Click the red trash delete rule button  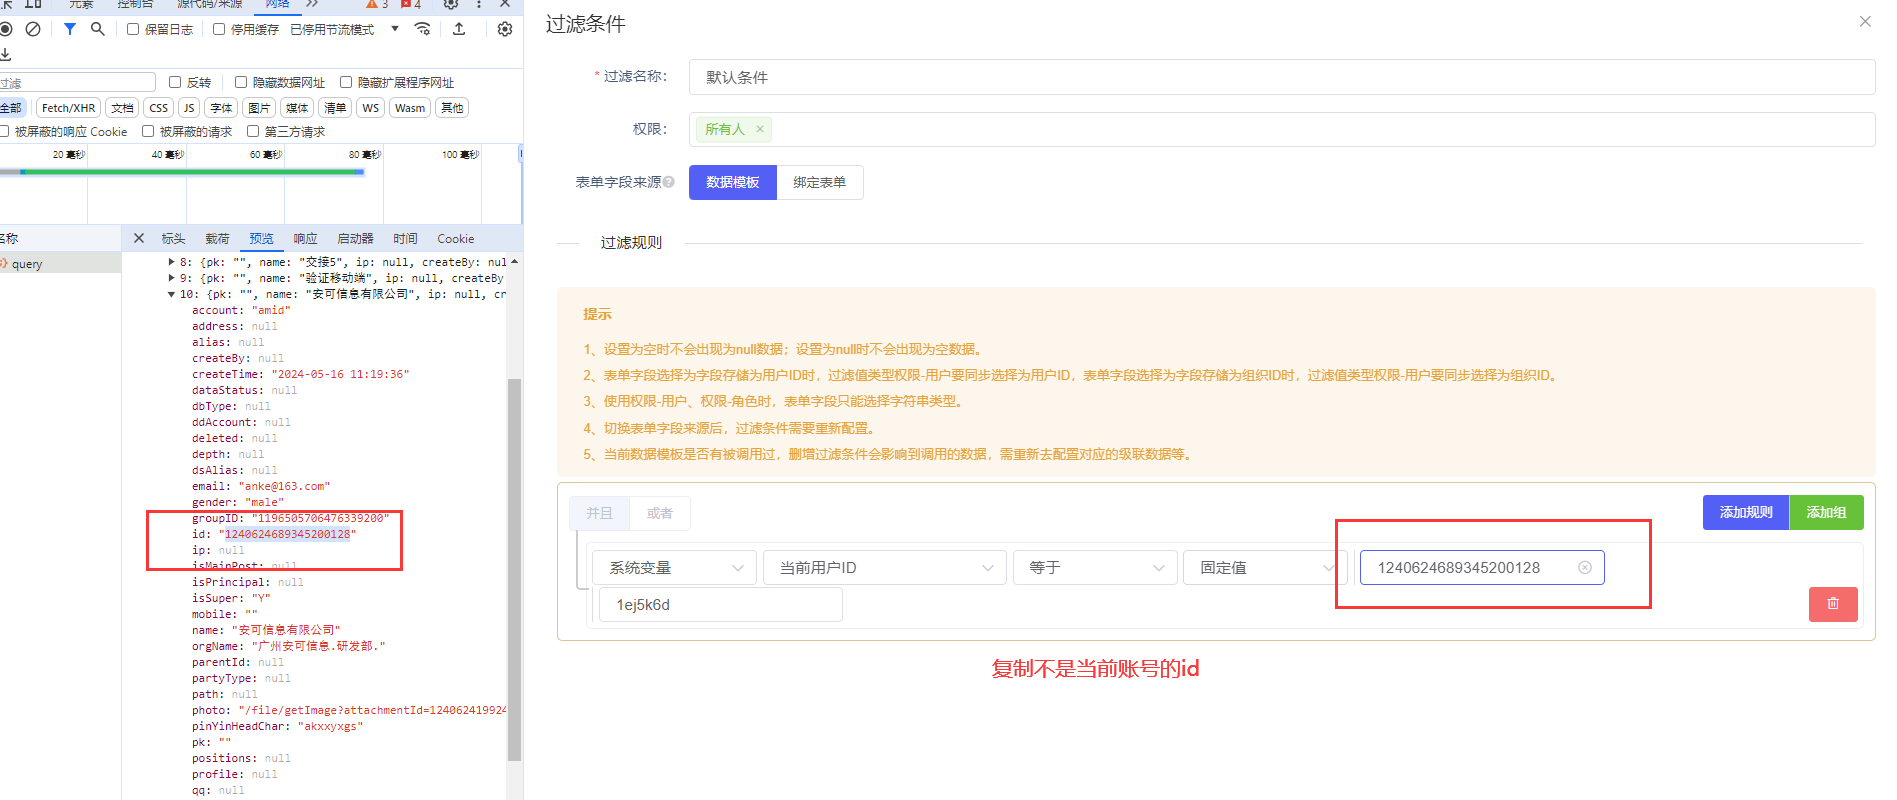pos(1832,604)
